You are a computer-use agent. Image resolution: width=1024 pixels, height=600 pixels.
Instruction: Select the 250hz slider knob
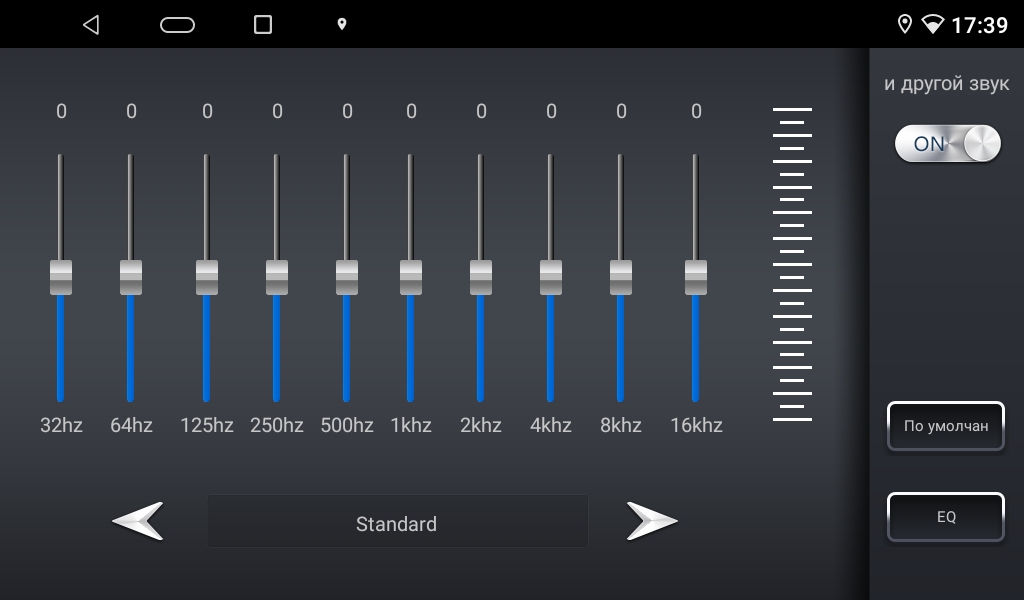pyautogui.click(x=277, y=277)
